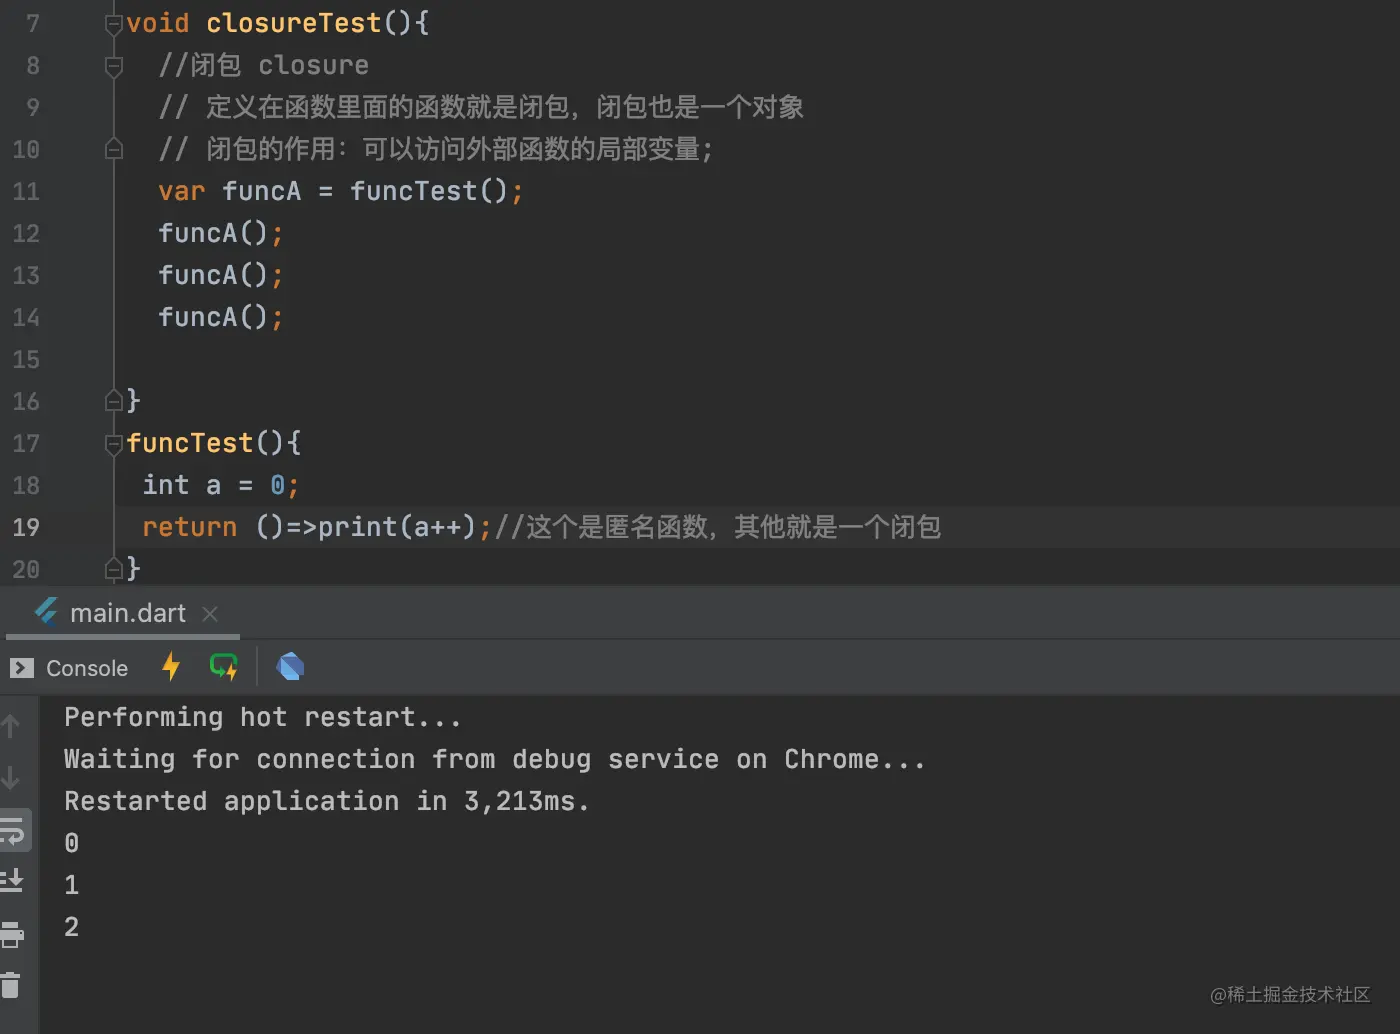Click the fold end marker on line 20

pyautogui.click(x=114, y=569)
